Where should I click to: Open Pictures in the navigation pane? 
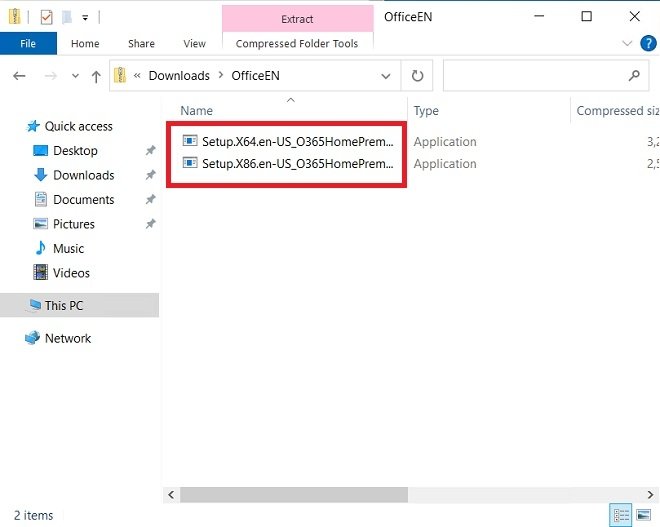point(74,224)
